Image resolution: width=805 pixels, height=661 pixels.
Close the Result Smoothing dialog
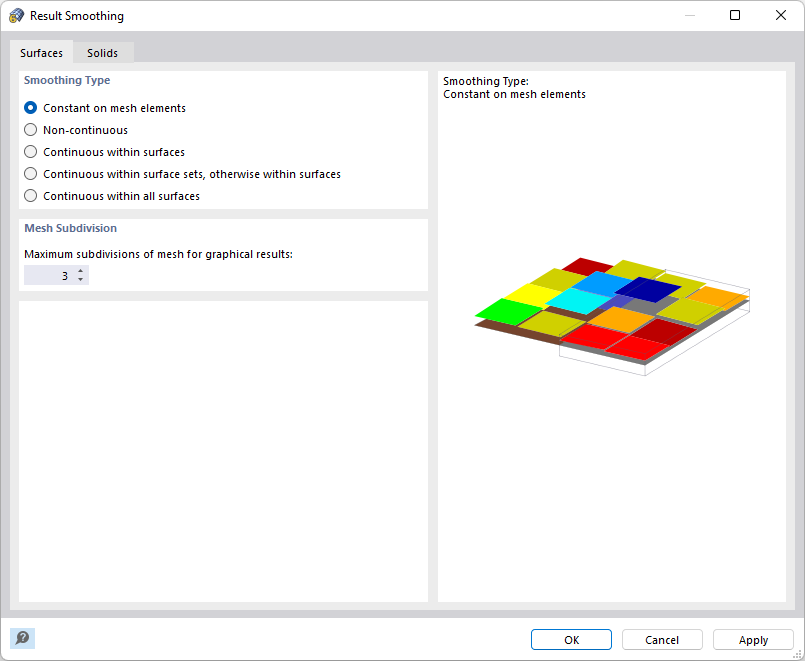pos(781,15)
